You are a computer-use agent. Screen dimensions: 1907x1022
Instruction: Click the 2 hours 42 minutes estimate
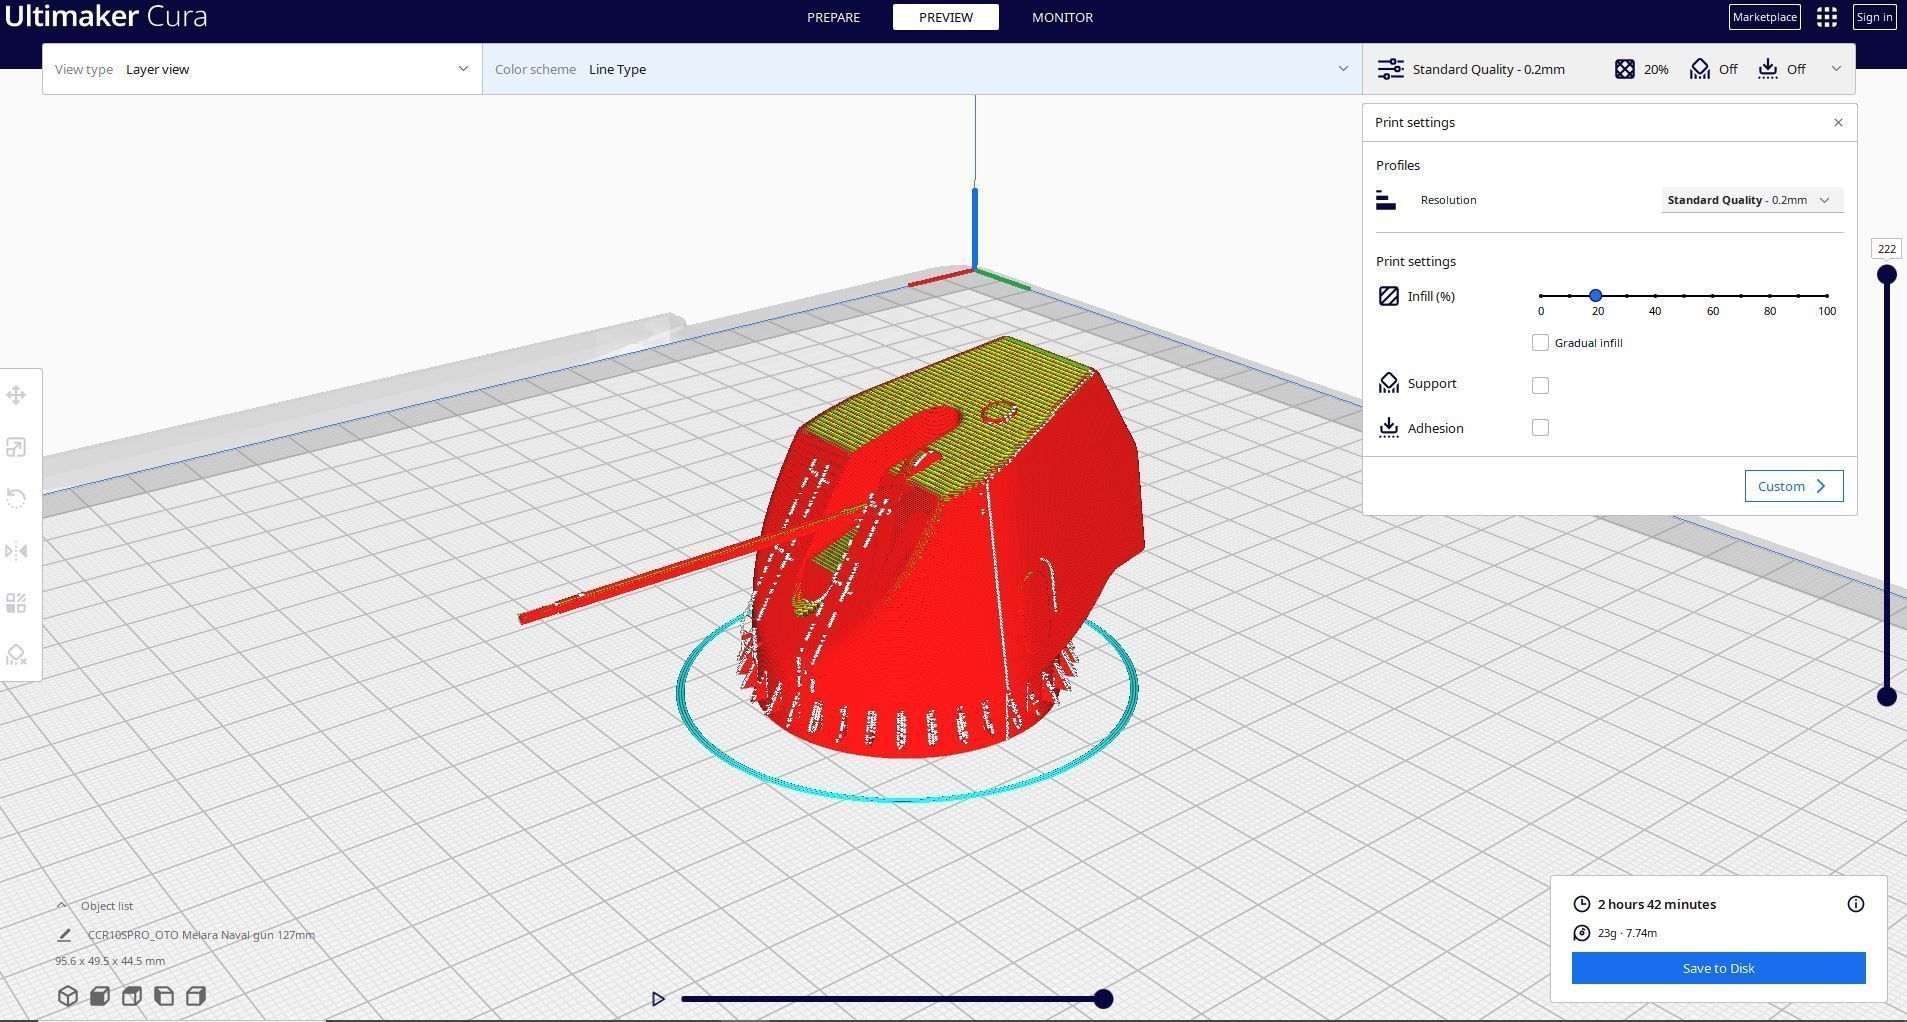click(1656, 904)
